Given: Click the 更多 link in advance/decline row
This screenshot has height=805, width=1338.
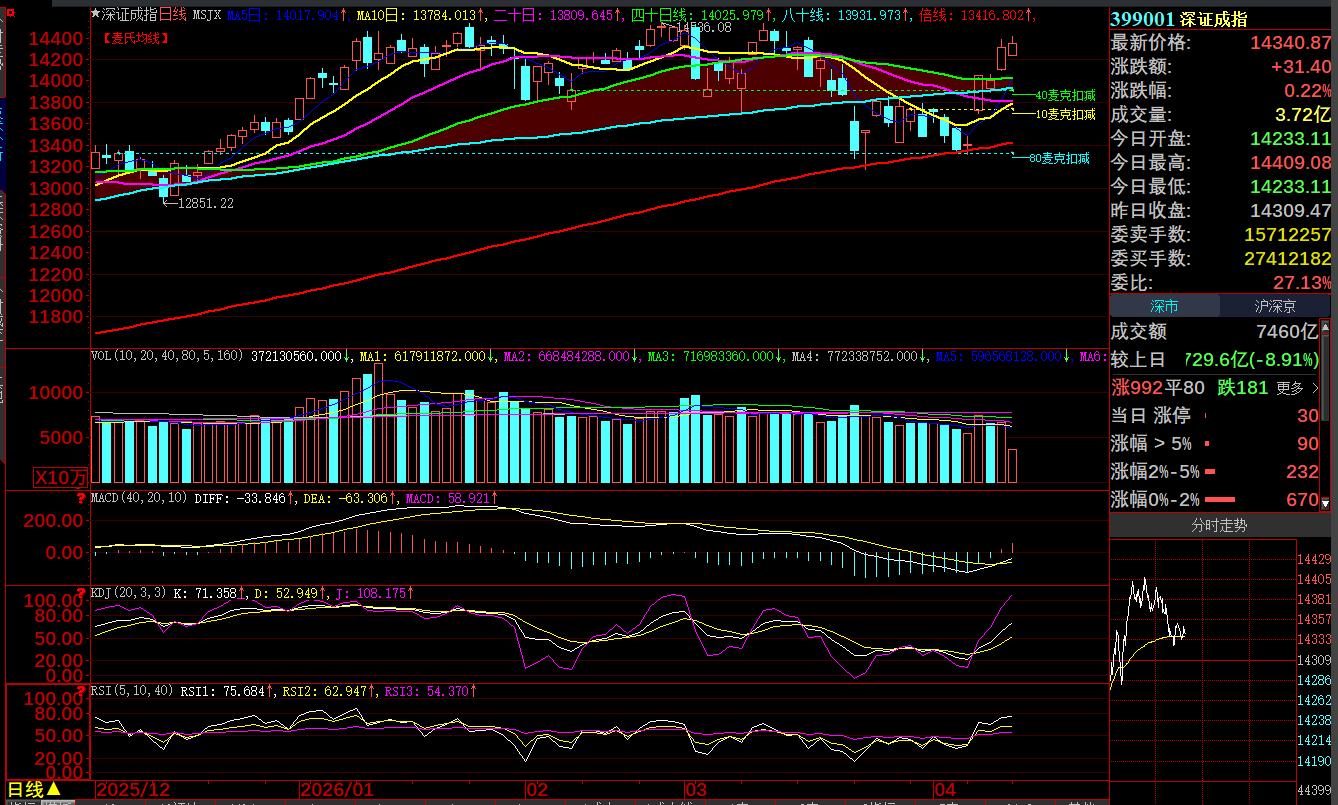Looking at the screenshot, I should point(1290,388).
